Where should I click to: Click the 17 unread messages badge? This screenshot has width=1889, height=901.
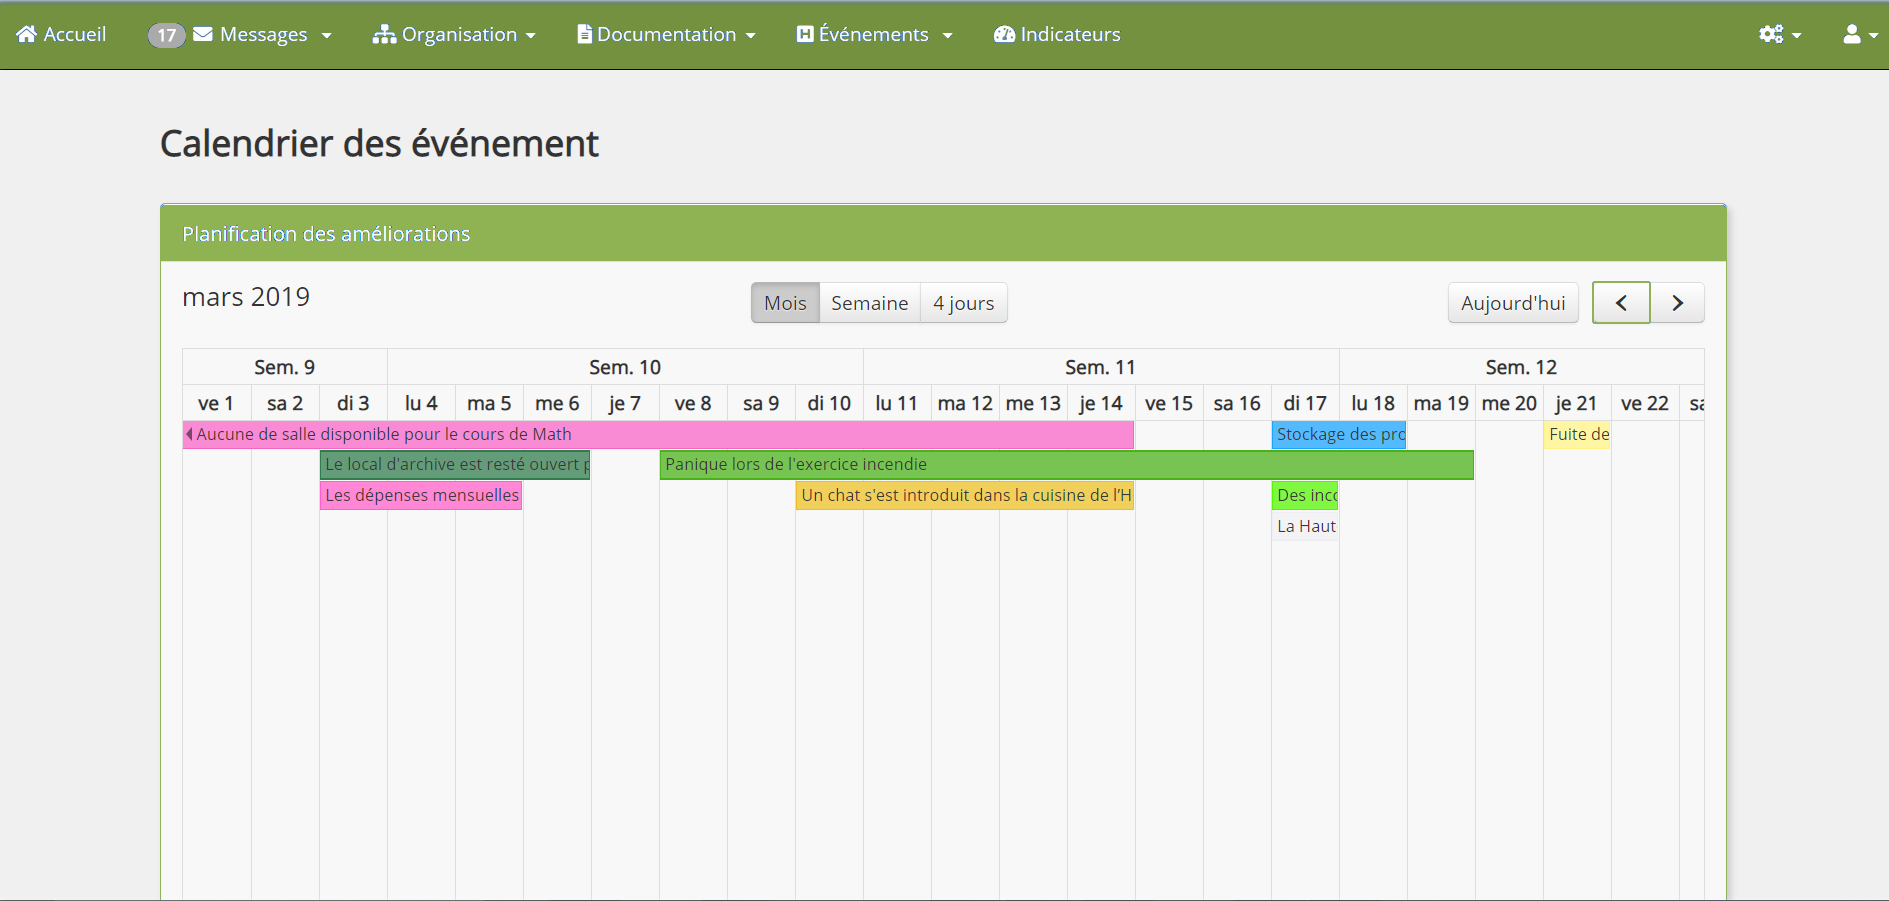click(x=167, y=35)
